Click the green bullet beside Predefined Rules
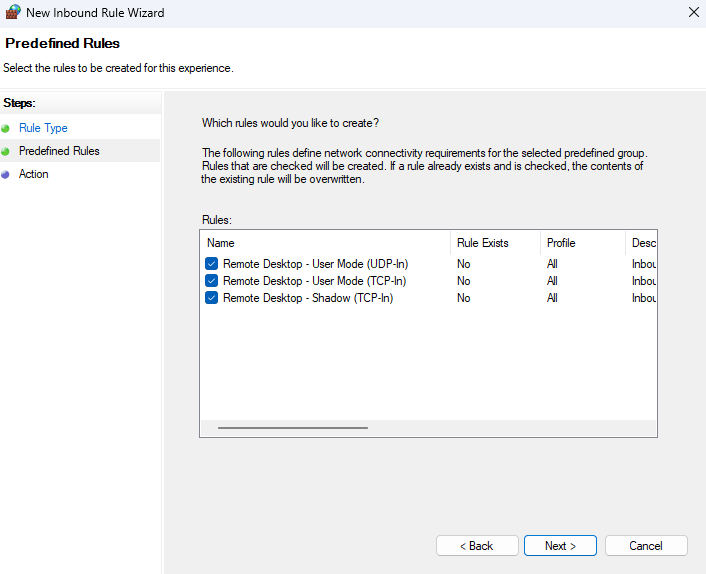Viewport: 706px width, 574px height. point(6,151)
